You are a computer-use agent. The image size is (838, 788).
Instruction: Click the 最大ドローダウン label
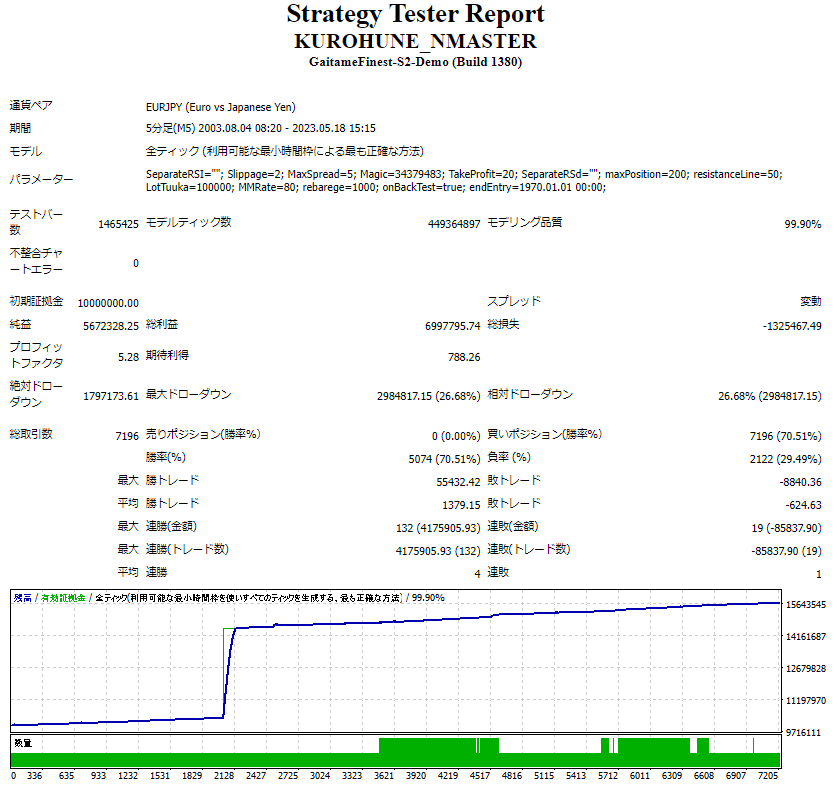[x=189, y=395]
